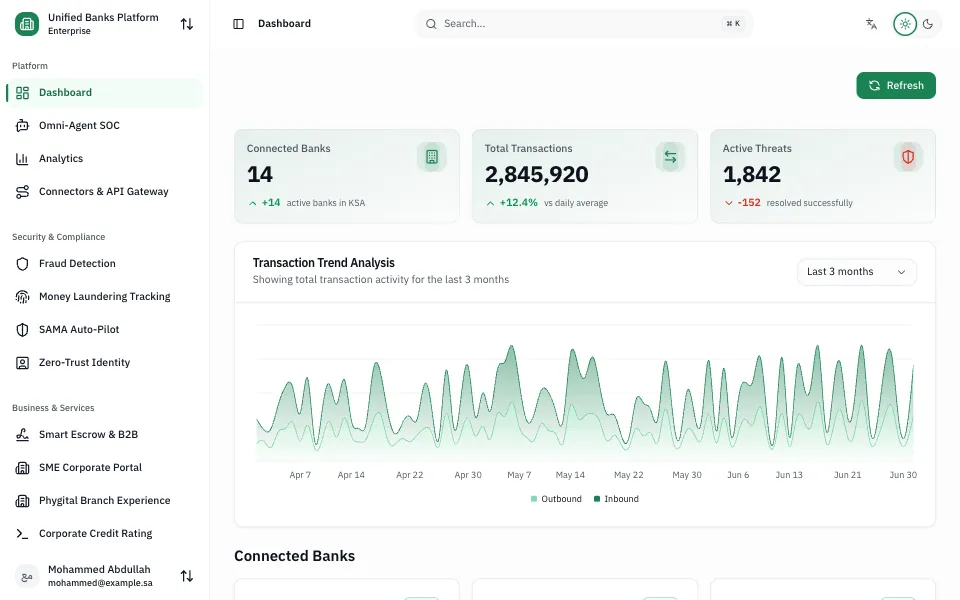Open the Last 3 months dropdown
The height and width of the screenshot is (600, 960).
click(857, 272)
